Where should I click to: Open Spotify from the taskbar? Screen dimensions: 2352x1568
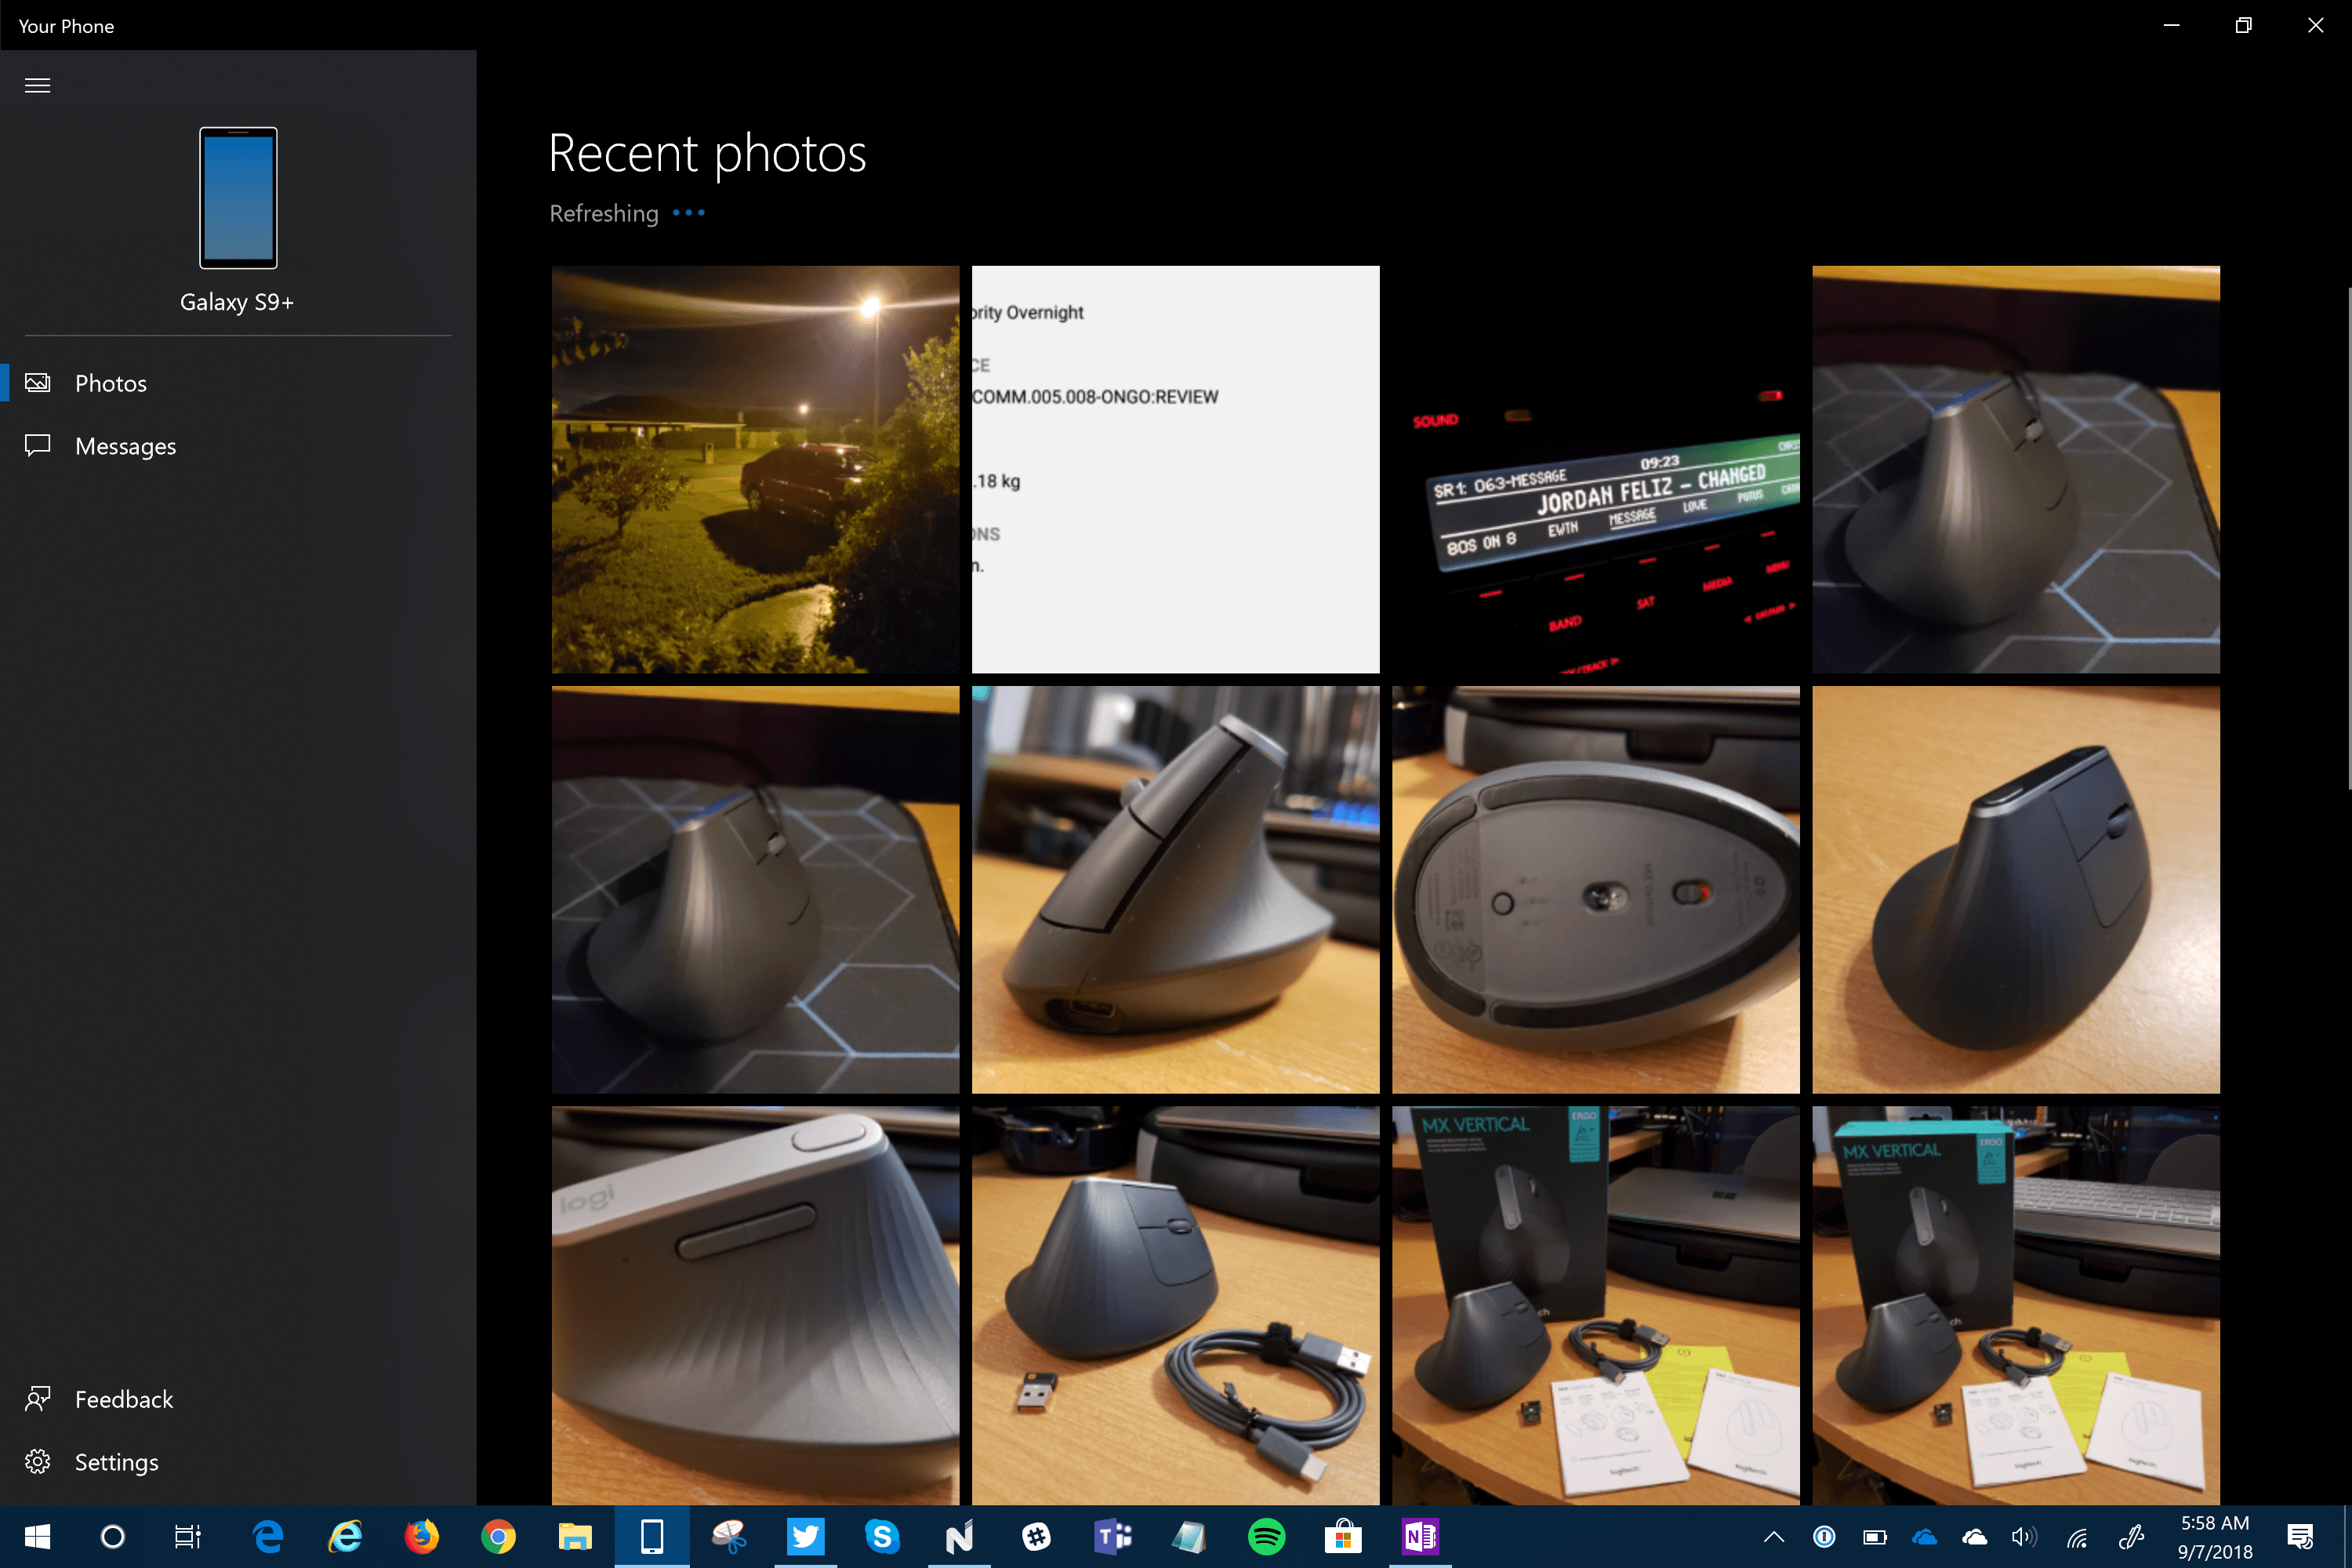pyautogui.click(x=1266, y=1537)
